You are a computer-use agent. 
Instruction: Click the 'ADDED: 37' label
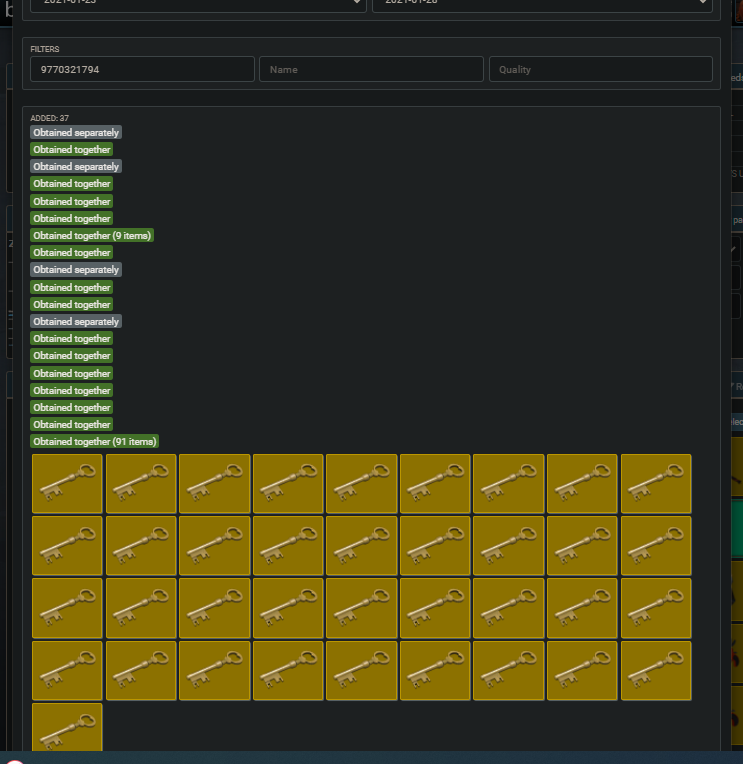[50, 118]
